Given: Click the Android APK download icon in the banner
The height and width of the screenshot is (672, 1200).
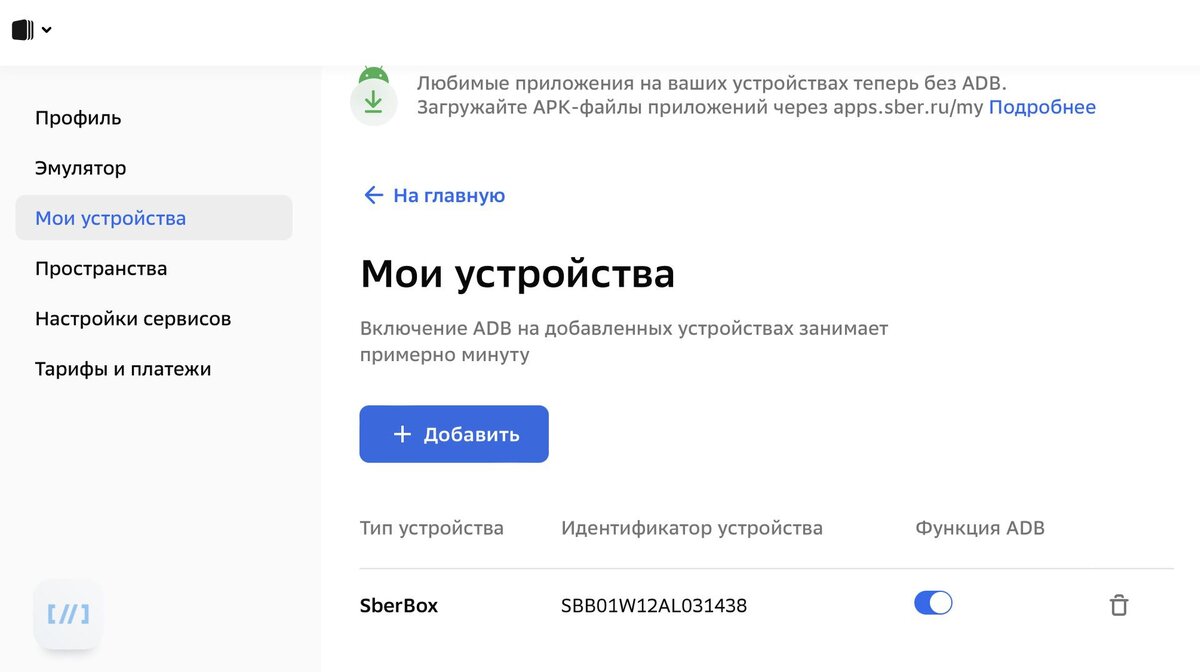Looking at the screenshot, I should (373, 99).
